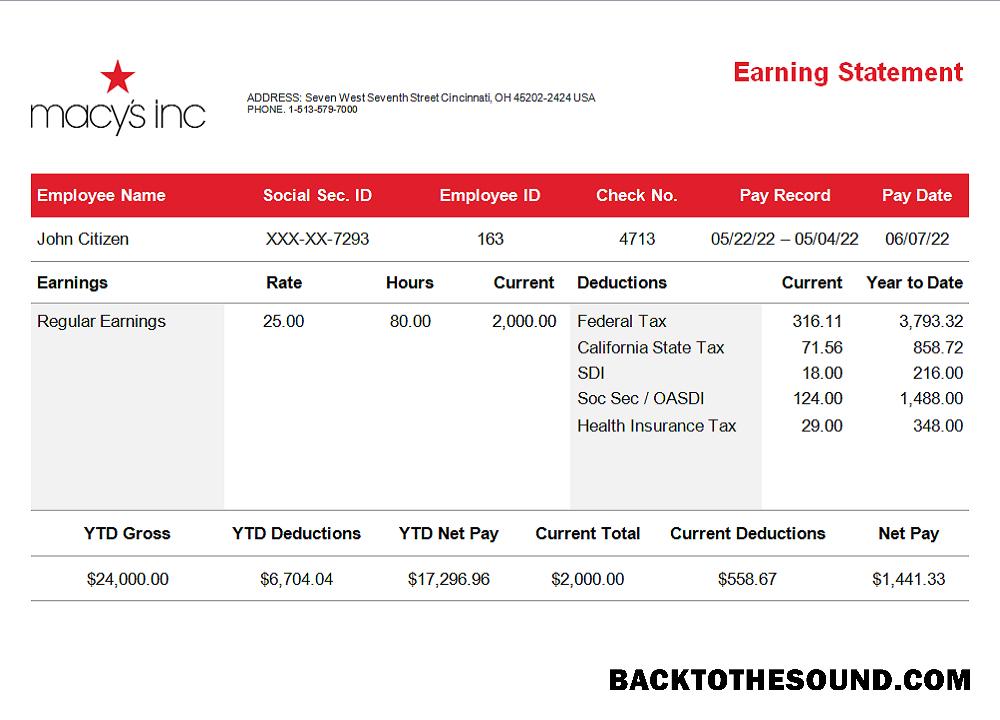Select the Federal Tax label
This screenshot has width=1000, height=720.
click(x=622, y=321)
